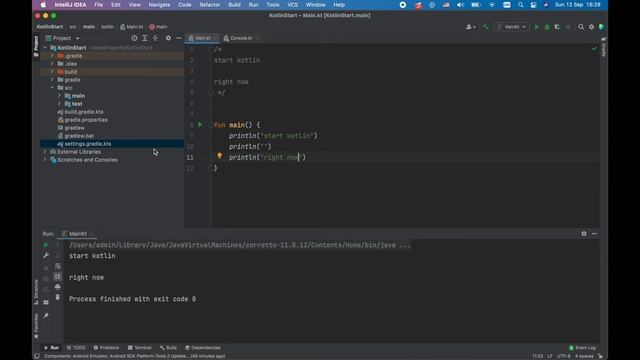
Task: Collapse the src folder
Action: point(52,87)
